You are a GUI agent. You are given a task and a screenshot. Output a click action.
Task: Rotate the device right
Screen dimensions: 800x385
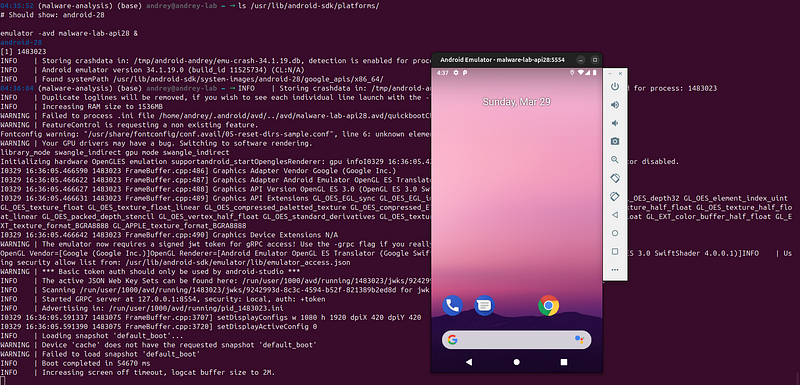[615, 197]
